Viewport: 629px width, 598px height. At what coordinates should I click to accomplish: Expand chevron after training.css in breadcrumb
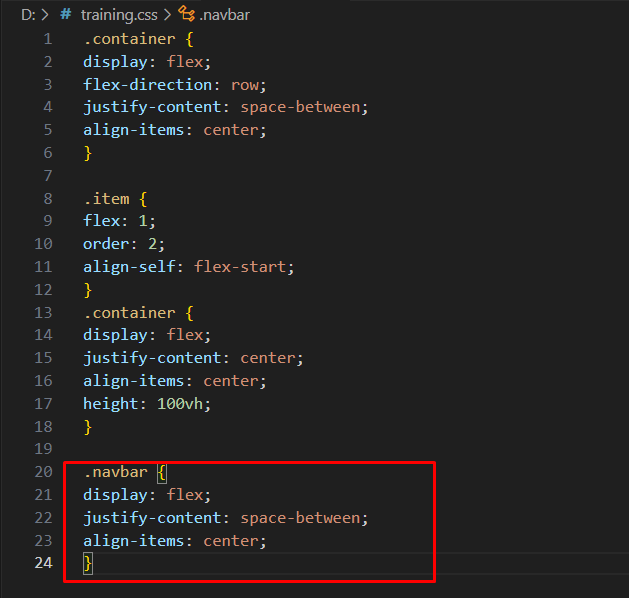(x=167, y=15)
